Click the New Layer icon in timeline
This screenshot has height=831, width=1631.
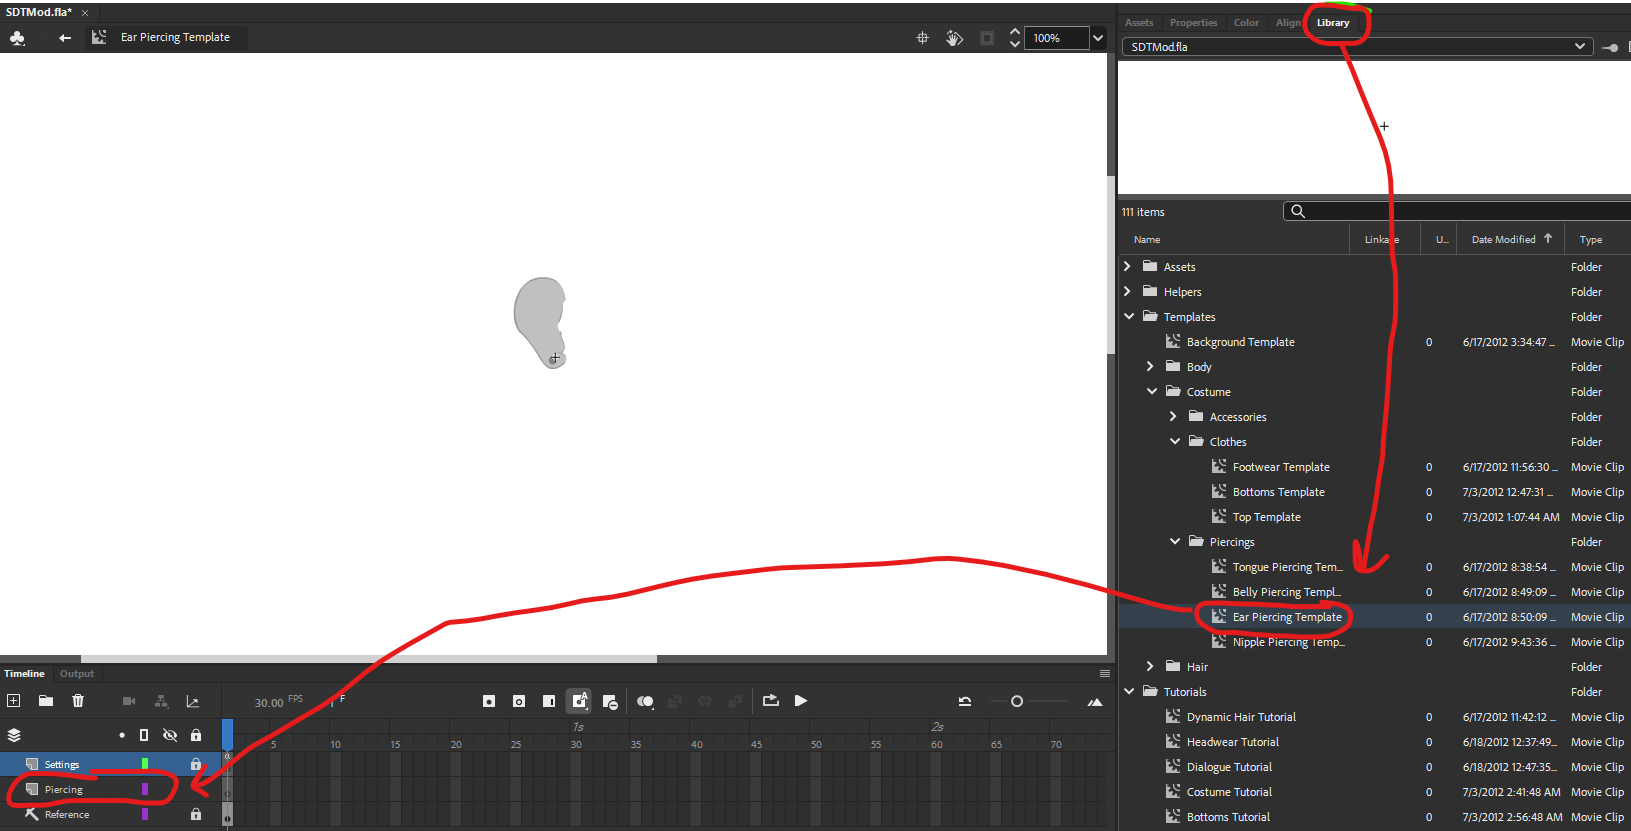(x=14, y=701)
